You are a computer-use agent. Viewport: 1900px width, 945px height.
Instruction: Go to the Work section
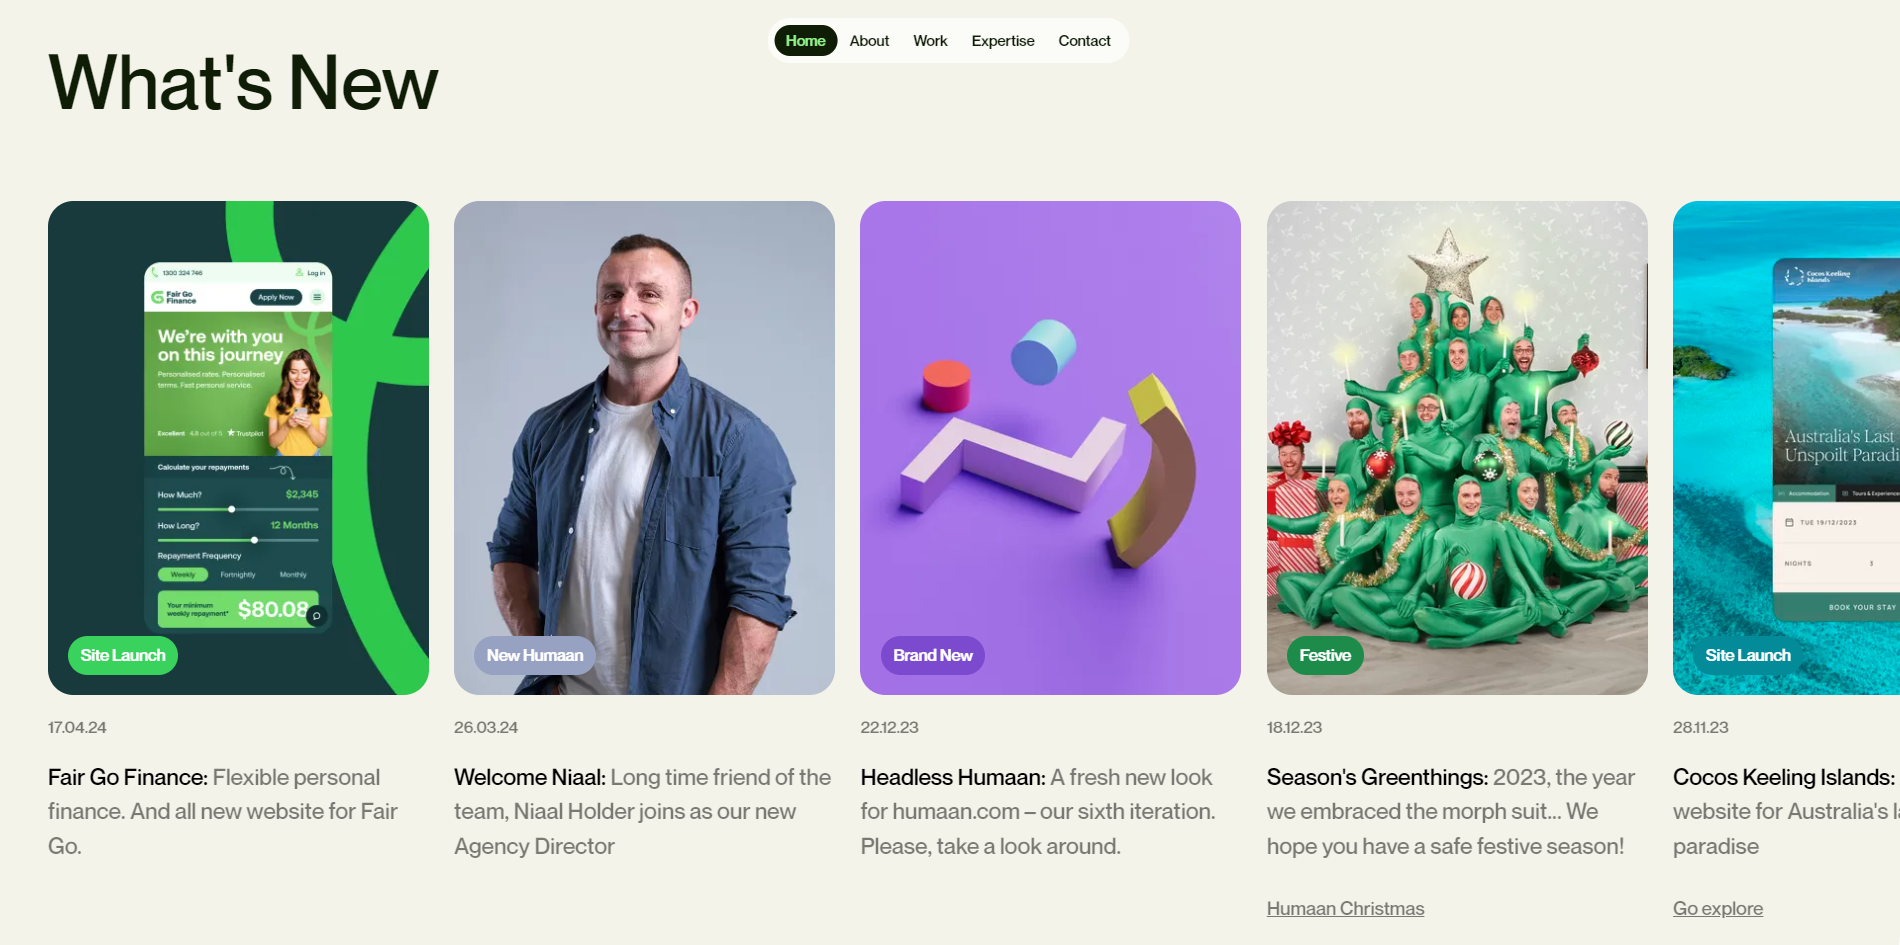click(930, 41)
